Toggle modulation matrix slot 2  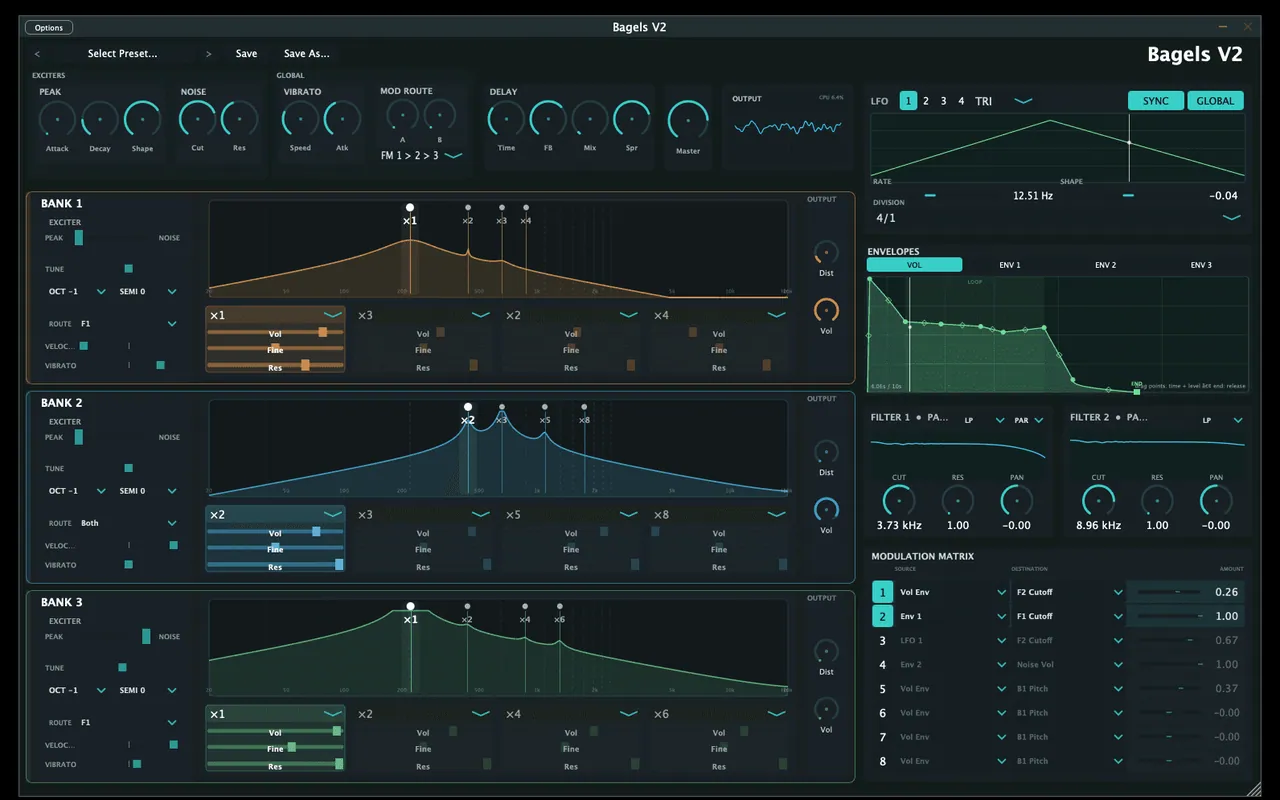click(x=882, y=616)
